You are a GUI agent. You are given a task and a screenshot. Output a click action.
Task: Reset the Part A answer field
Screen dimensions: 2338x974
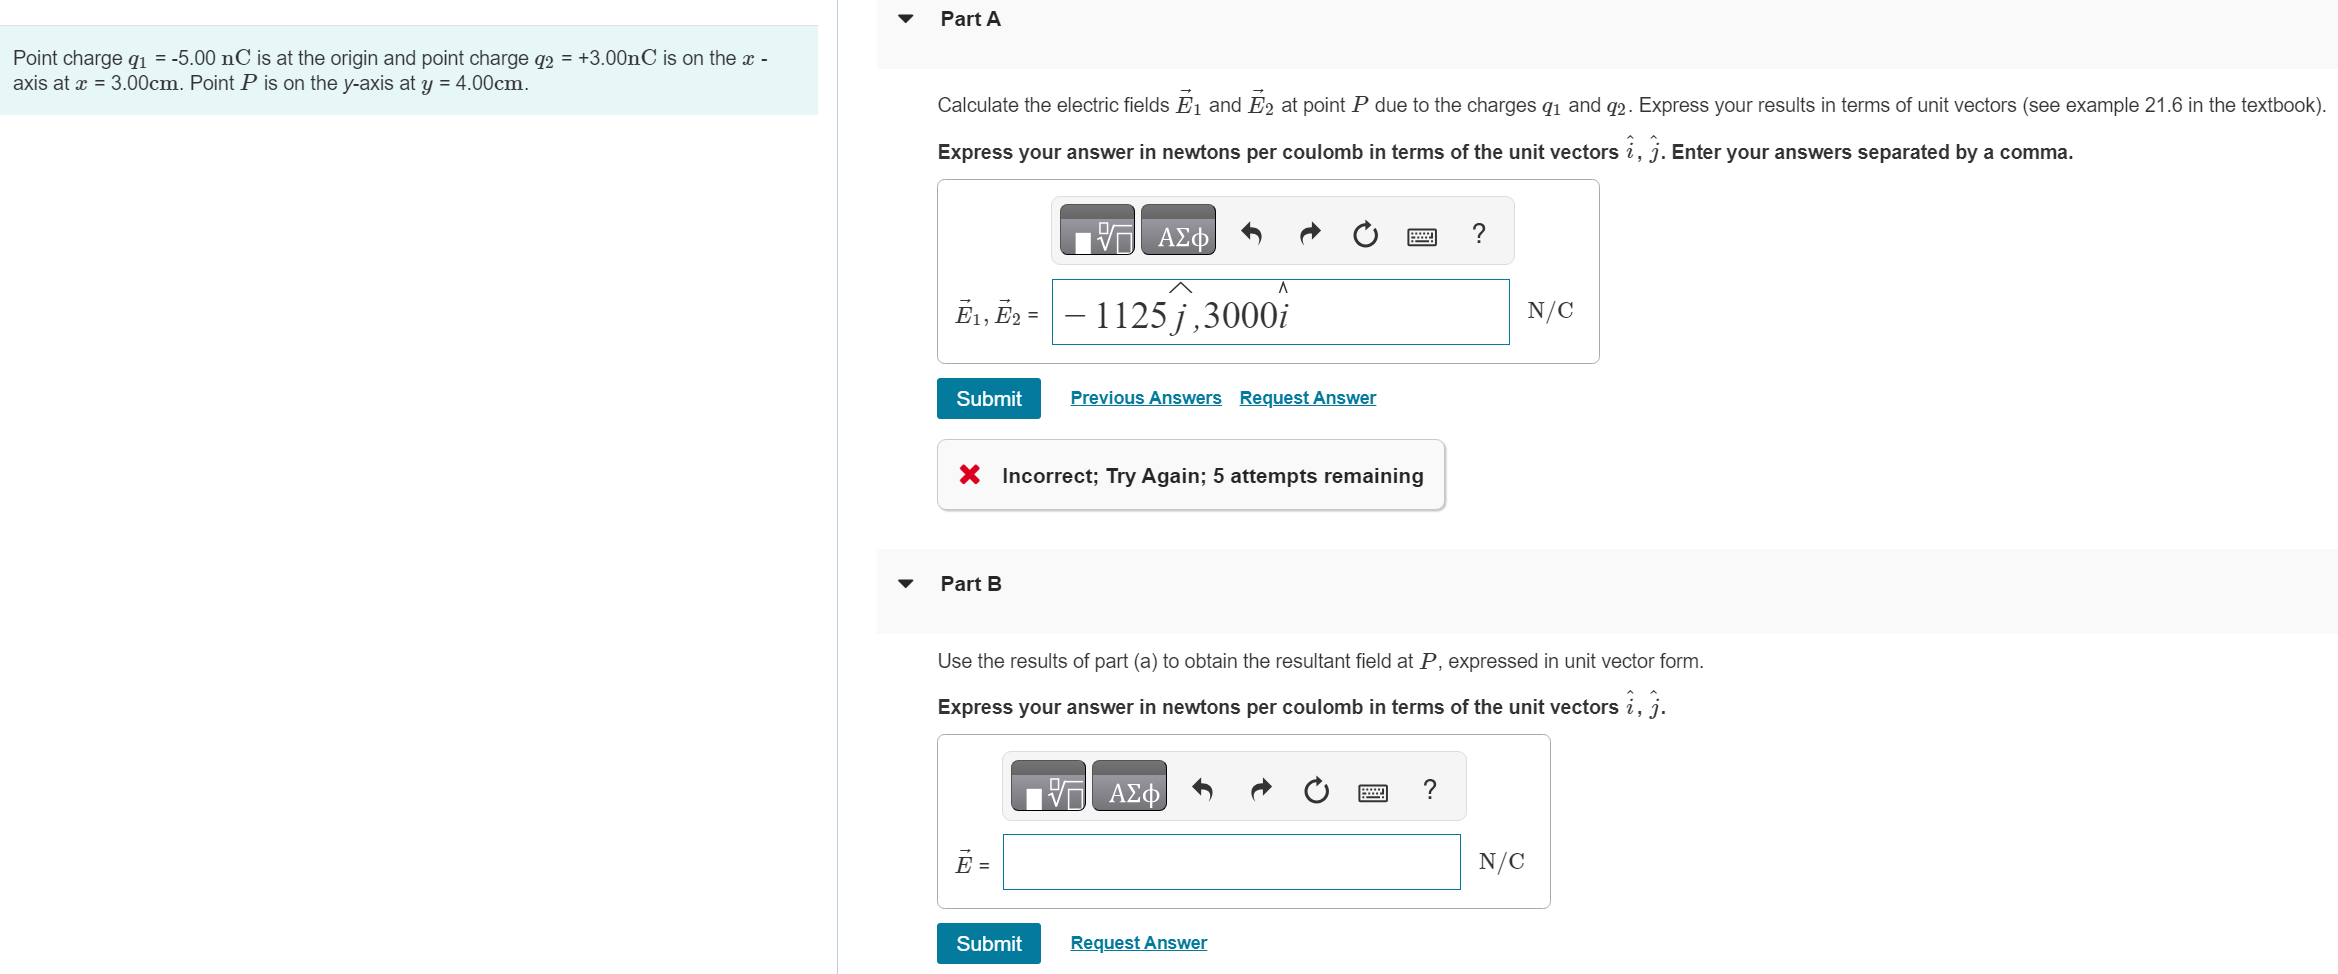[x=1365, y=234]
